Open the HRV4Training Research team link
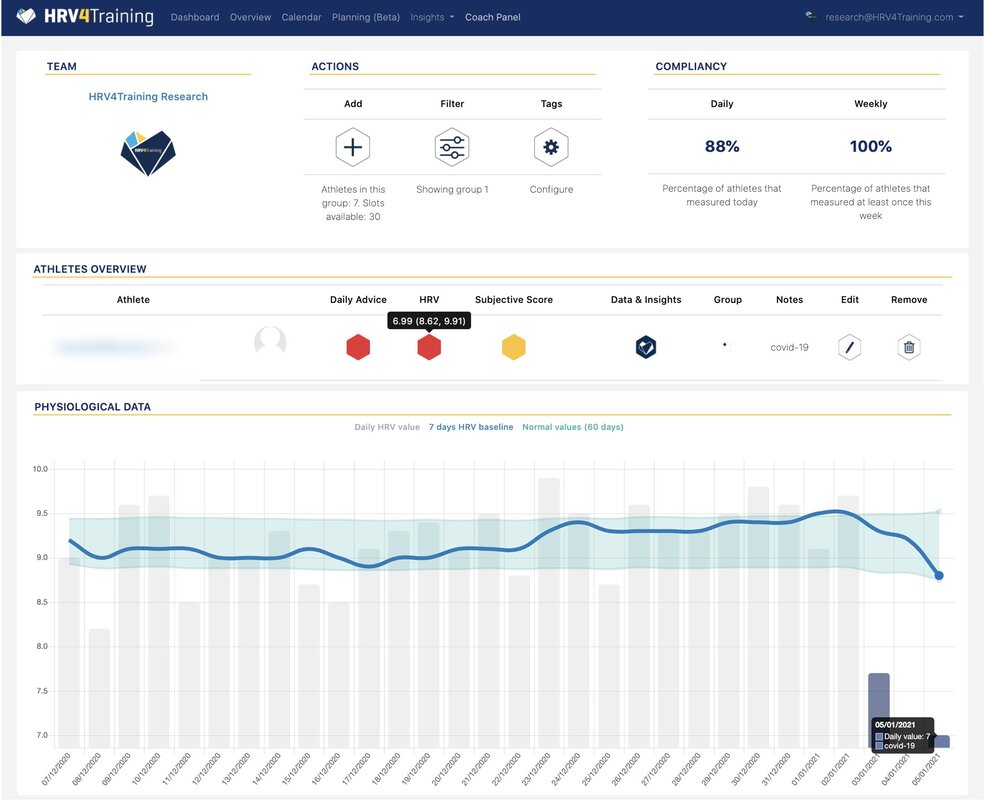 148,97
